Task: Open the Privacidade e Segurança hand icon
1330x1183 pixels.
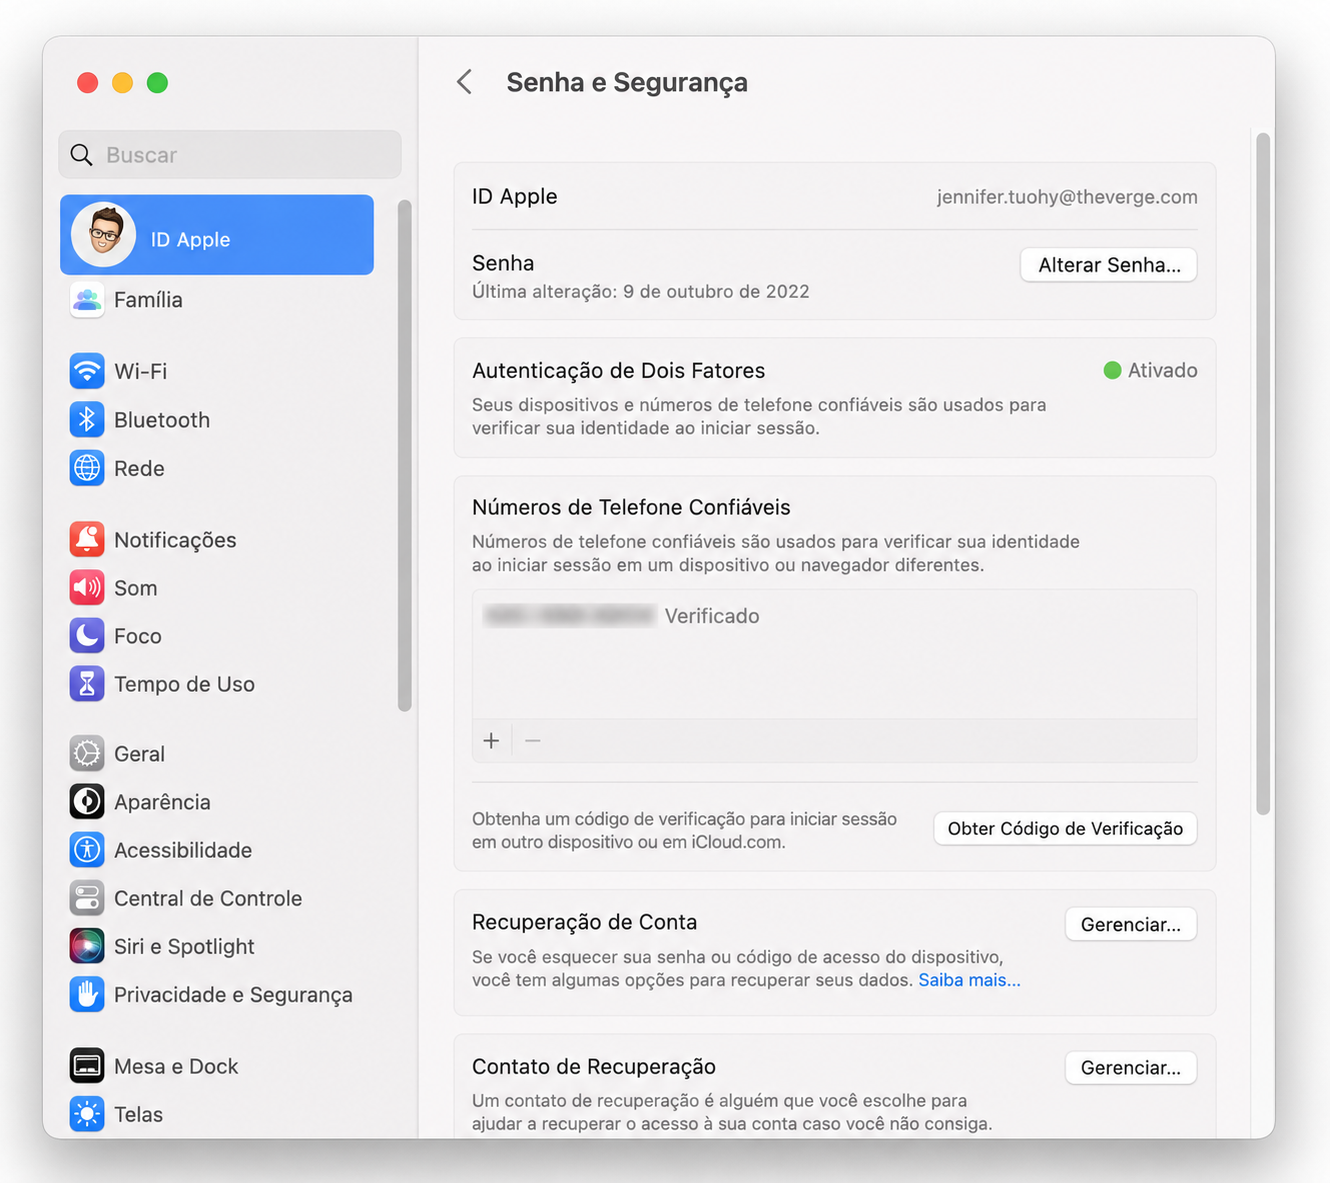Action: click(87, 994)
